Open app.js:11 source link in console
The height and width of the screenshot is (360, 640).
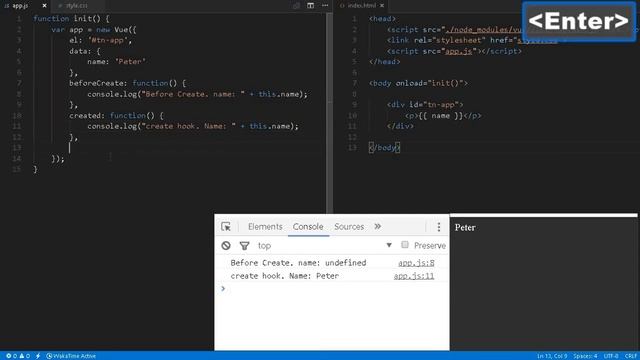(414, 276)
